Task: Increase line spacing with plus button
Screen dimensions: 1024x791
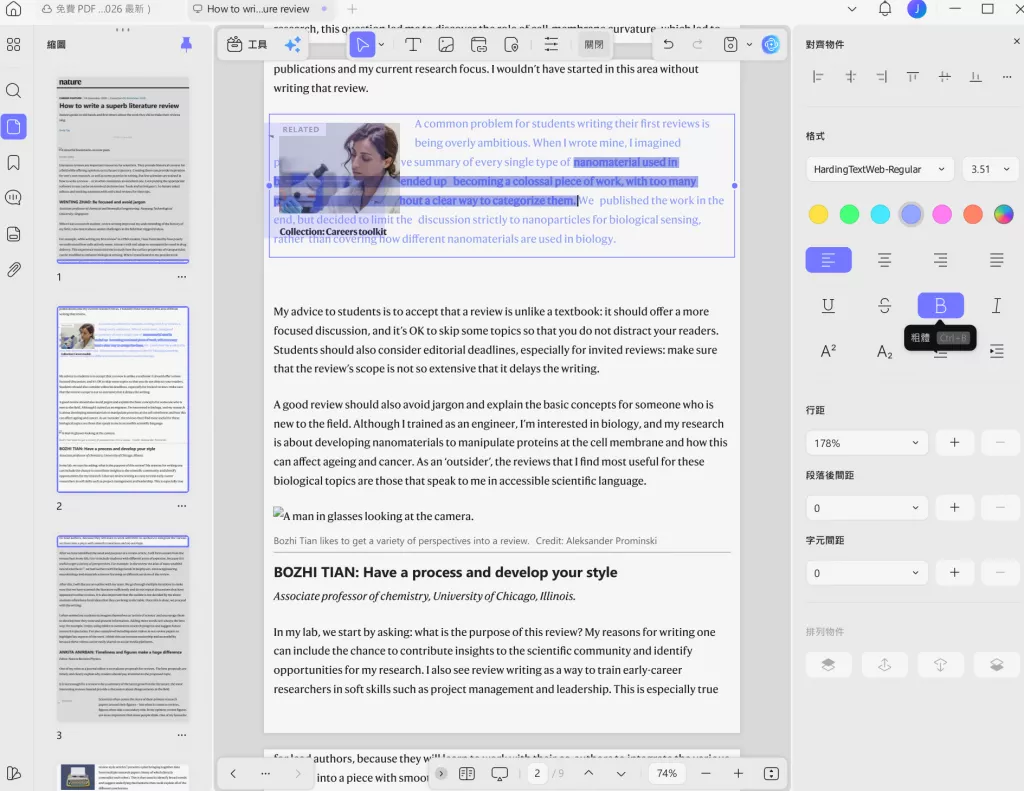Action: pyautogui.click(x=954, y=443)
